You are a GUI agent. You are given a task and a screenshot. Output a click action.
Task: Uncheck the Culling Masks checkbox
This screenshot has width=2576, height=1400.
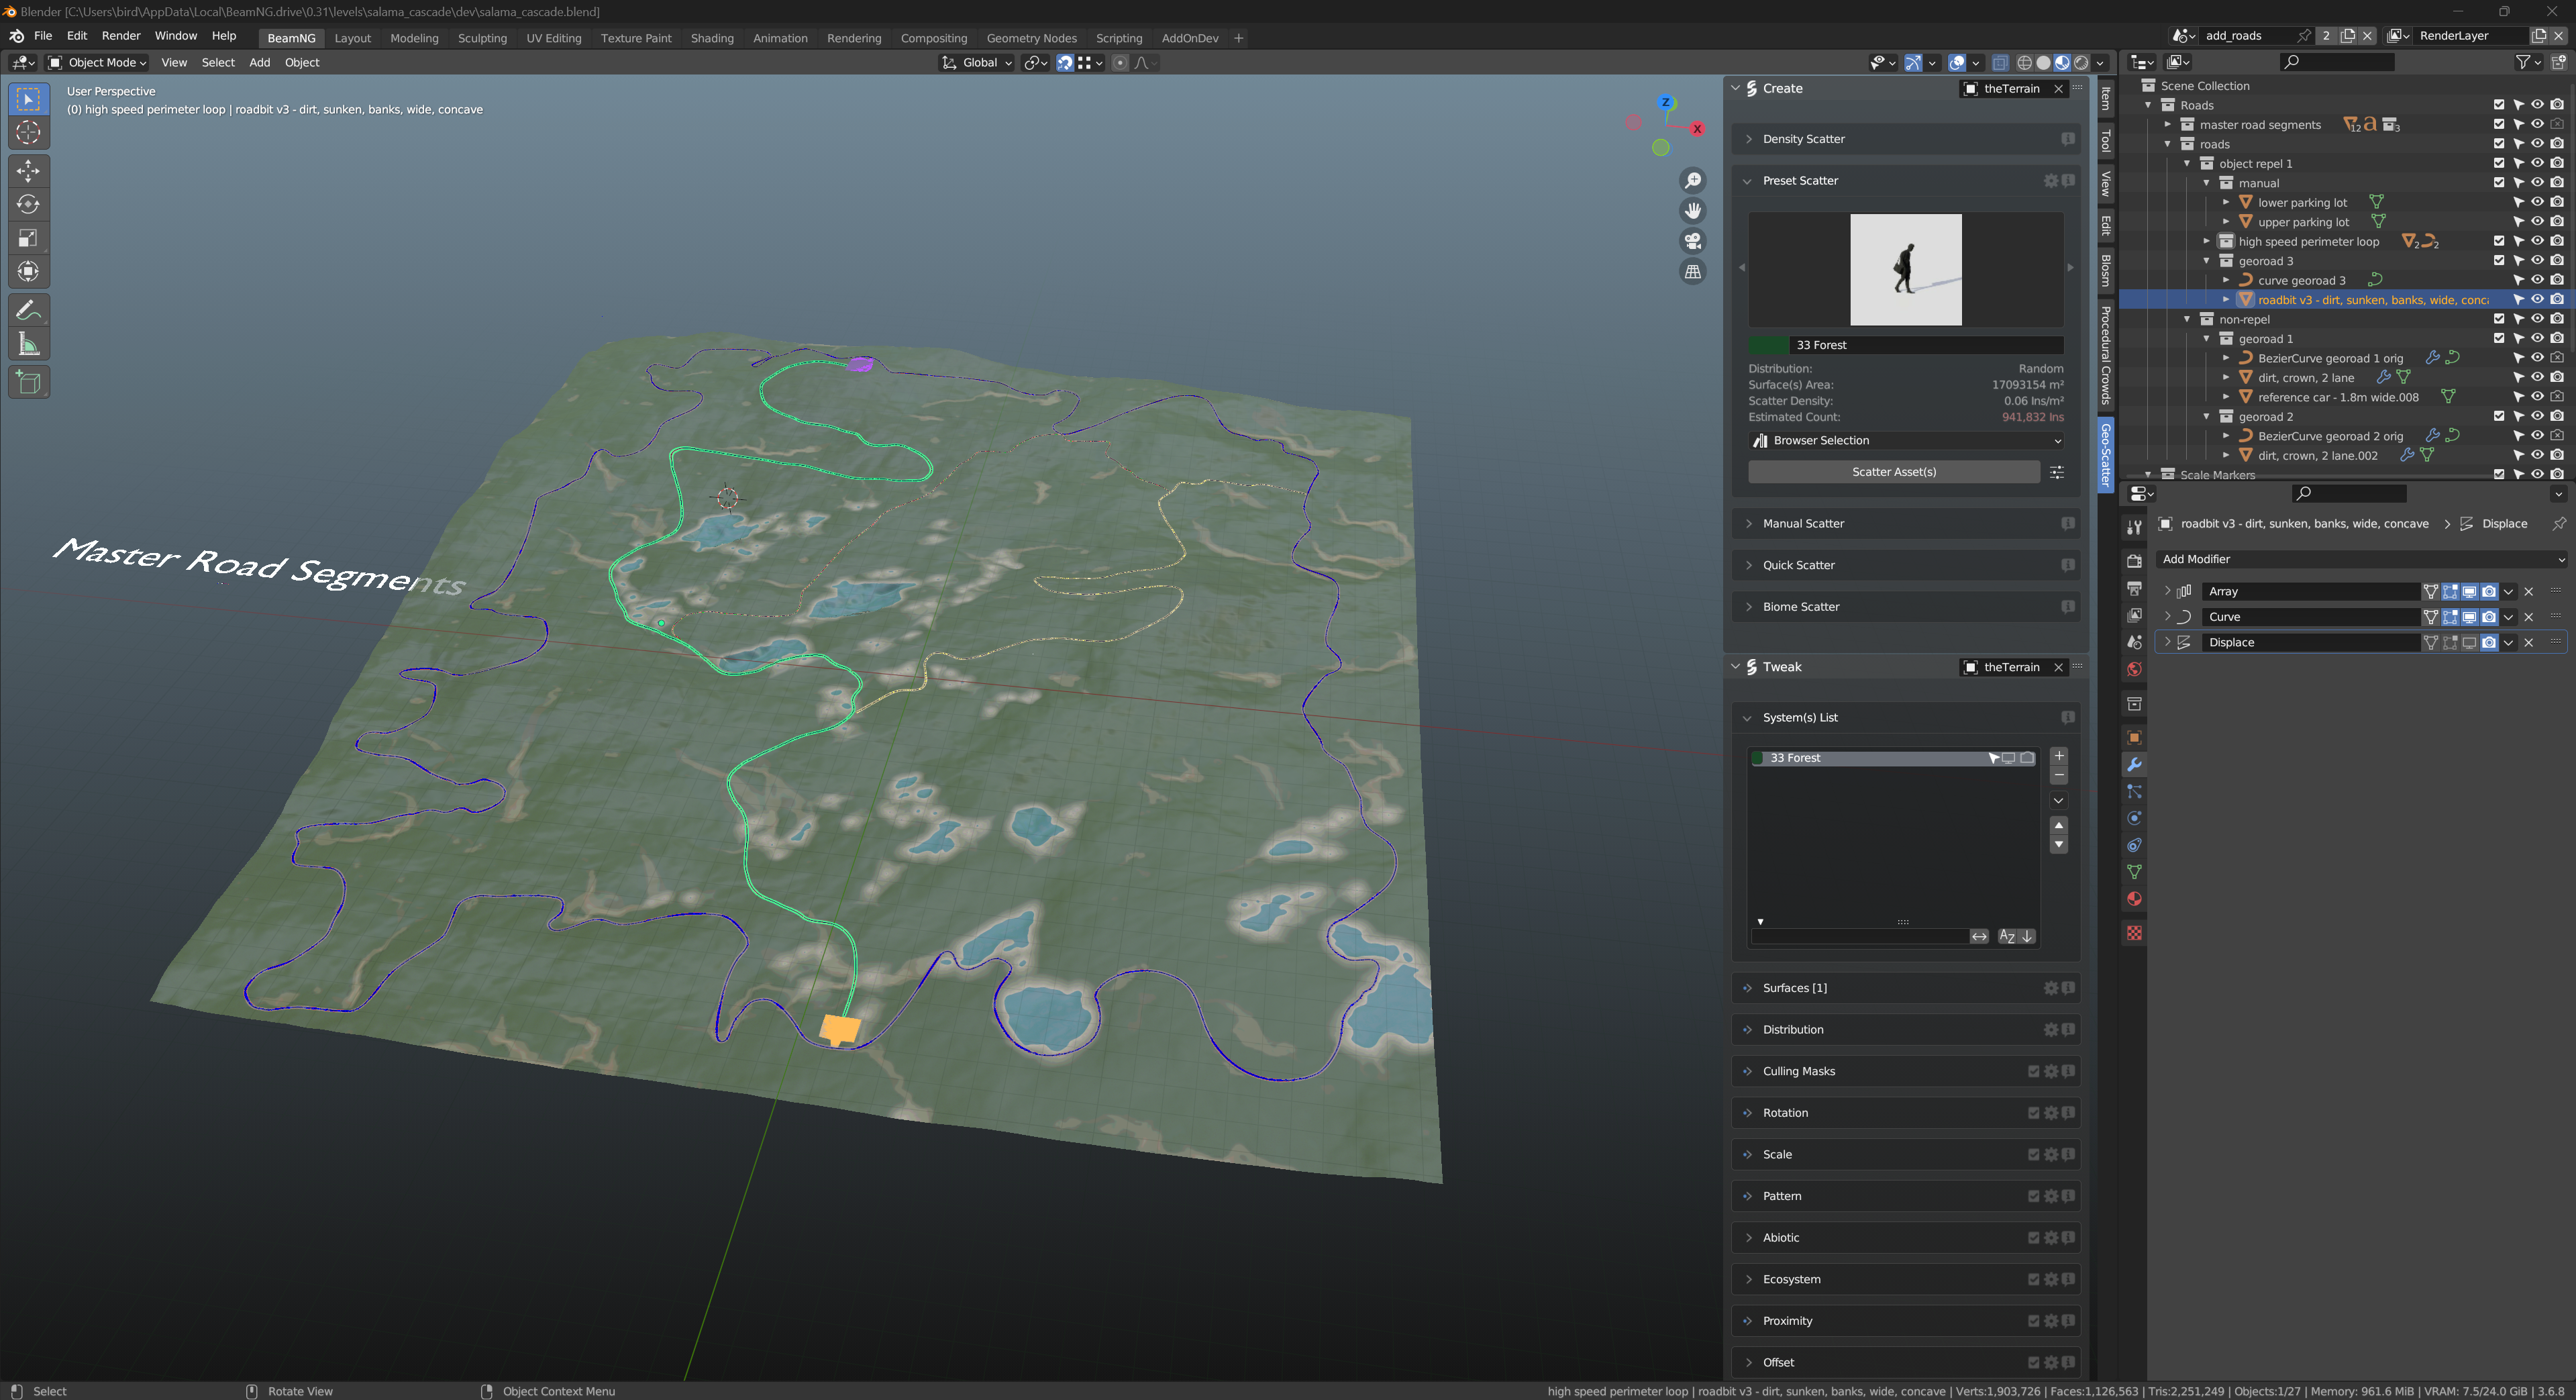click(2033, 1071)
